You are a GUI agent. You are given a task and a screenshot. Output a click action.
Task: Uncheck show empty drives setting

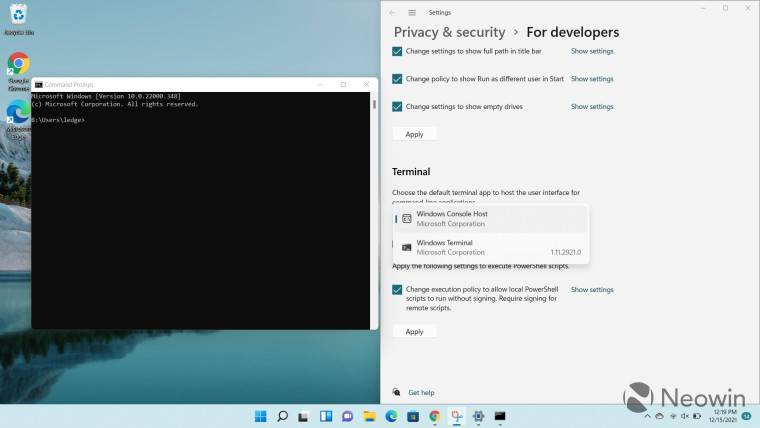(397, 107)
